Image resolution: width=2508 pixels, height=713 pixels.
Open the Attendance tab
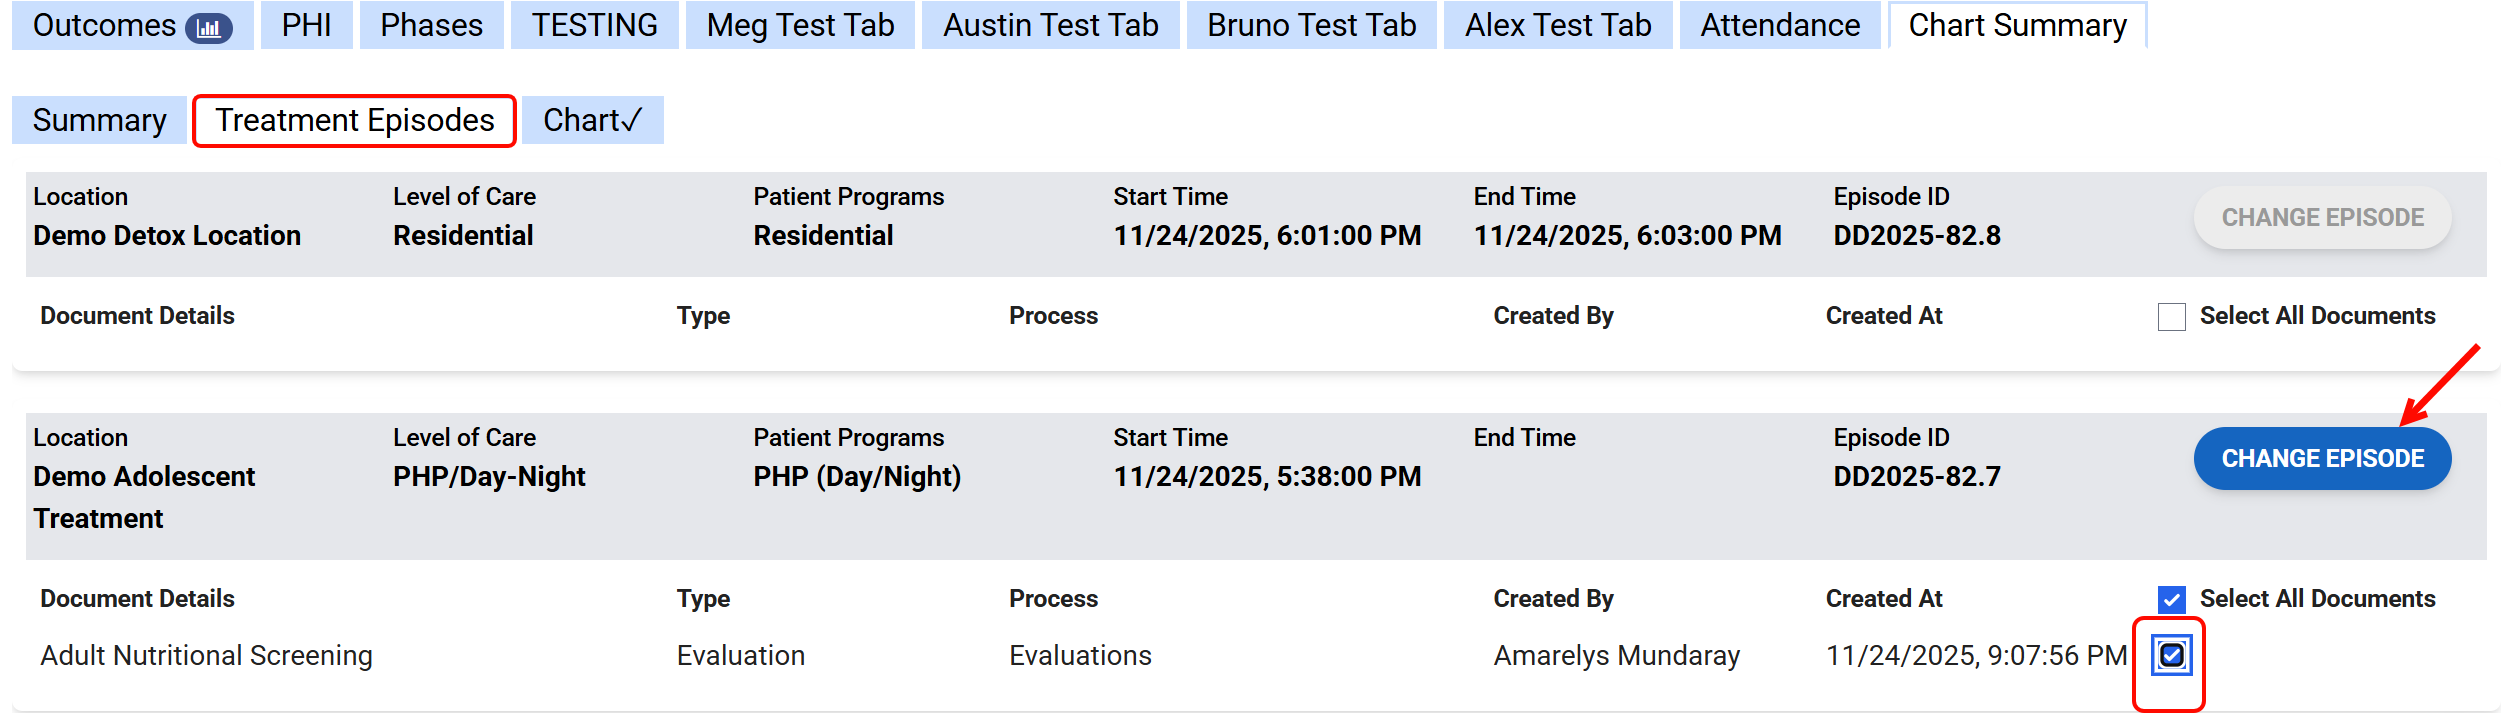click(x=1780, y=25)
